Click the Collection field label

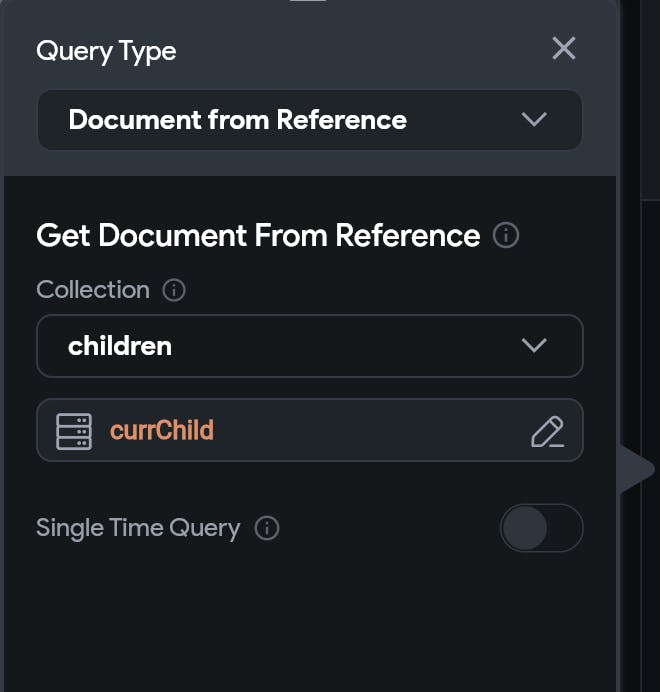93,290
